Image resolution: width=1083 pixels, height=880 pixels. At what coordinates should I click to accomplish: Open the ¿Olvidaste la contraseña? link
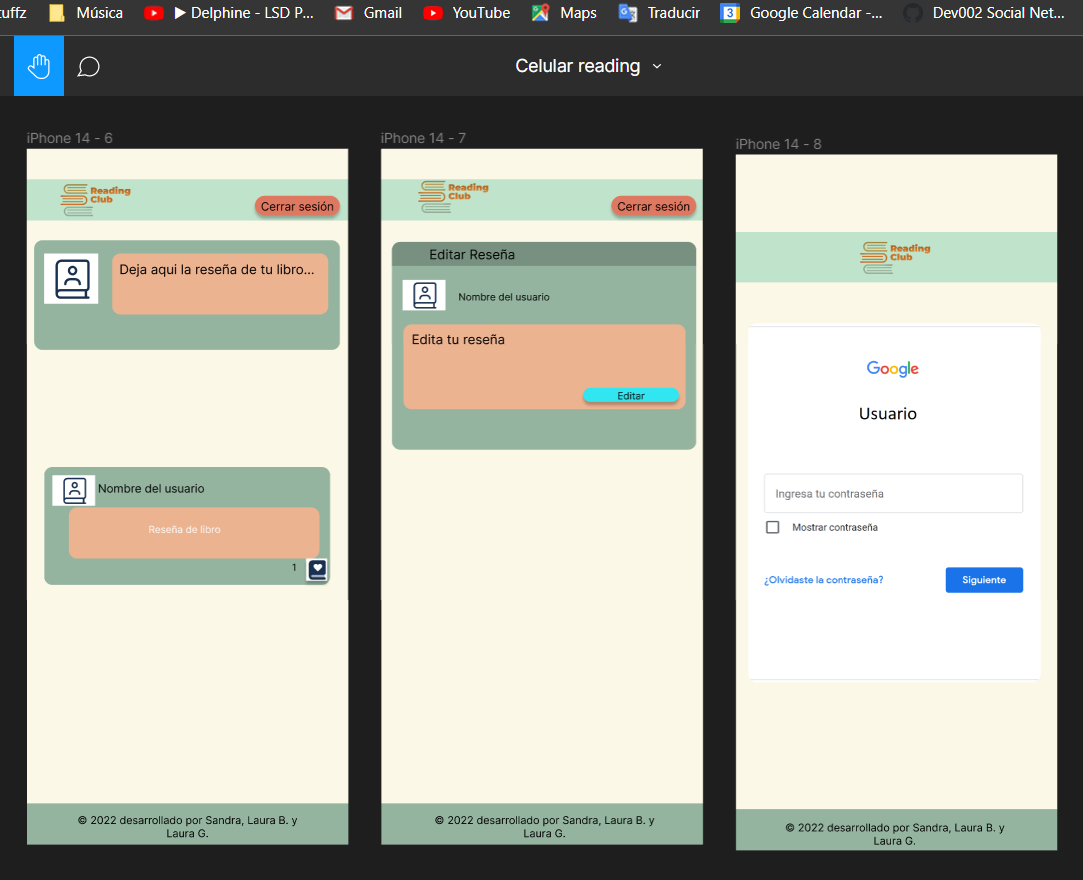[x=823, y=579]
